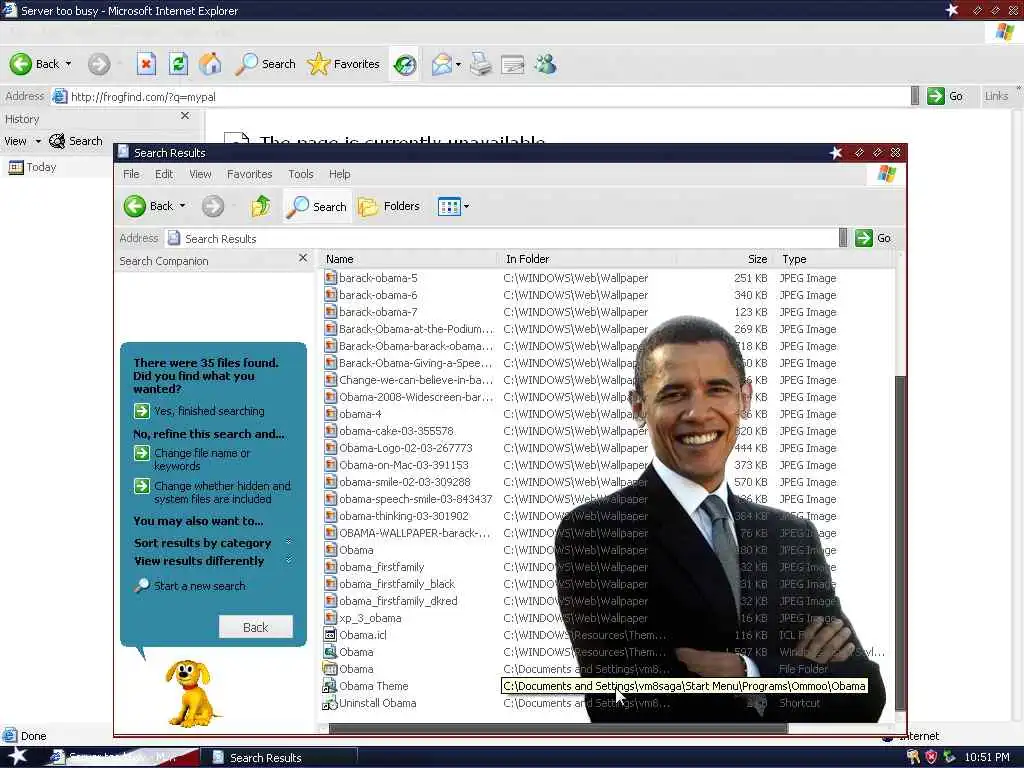Close the Search Companion pane
1024x768 pixels.
[302, 258]
